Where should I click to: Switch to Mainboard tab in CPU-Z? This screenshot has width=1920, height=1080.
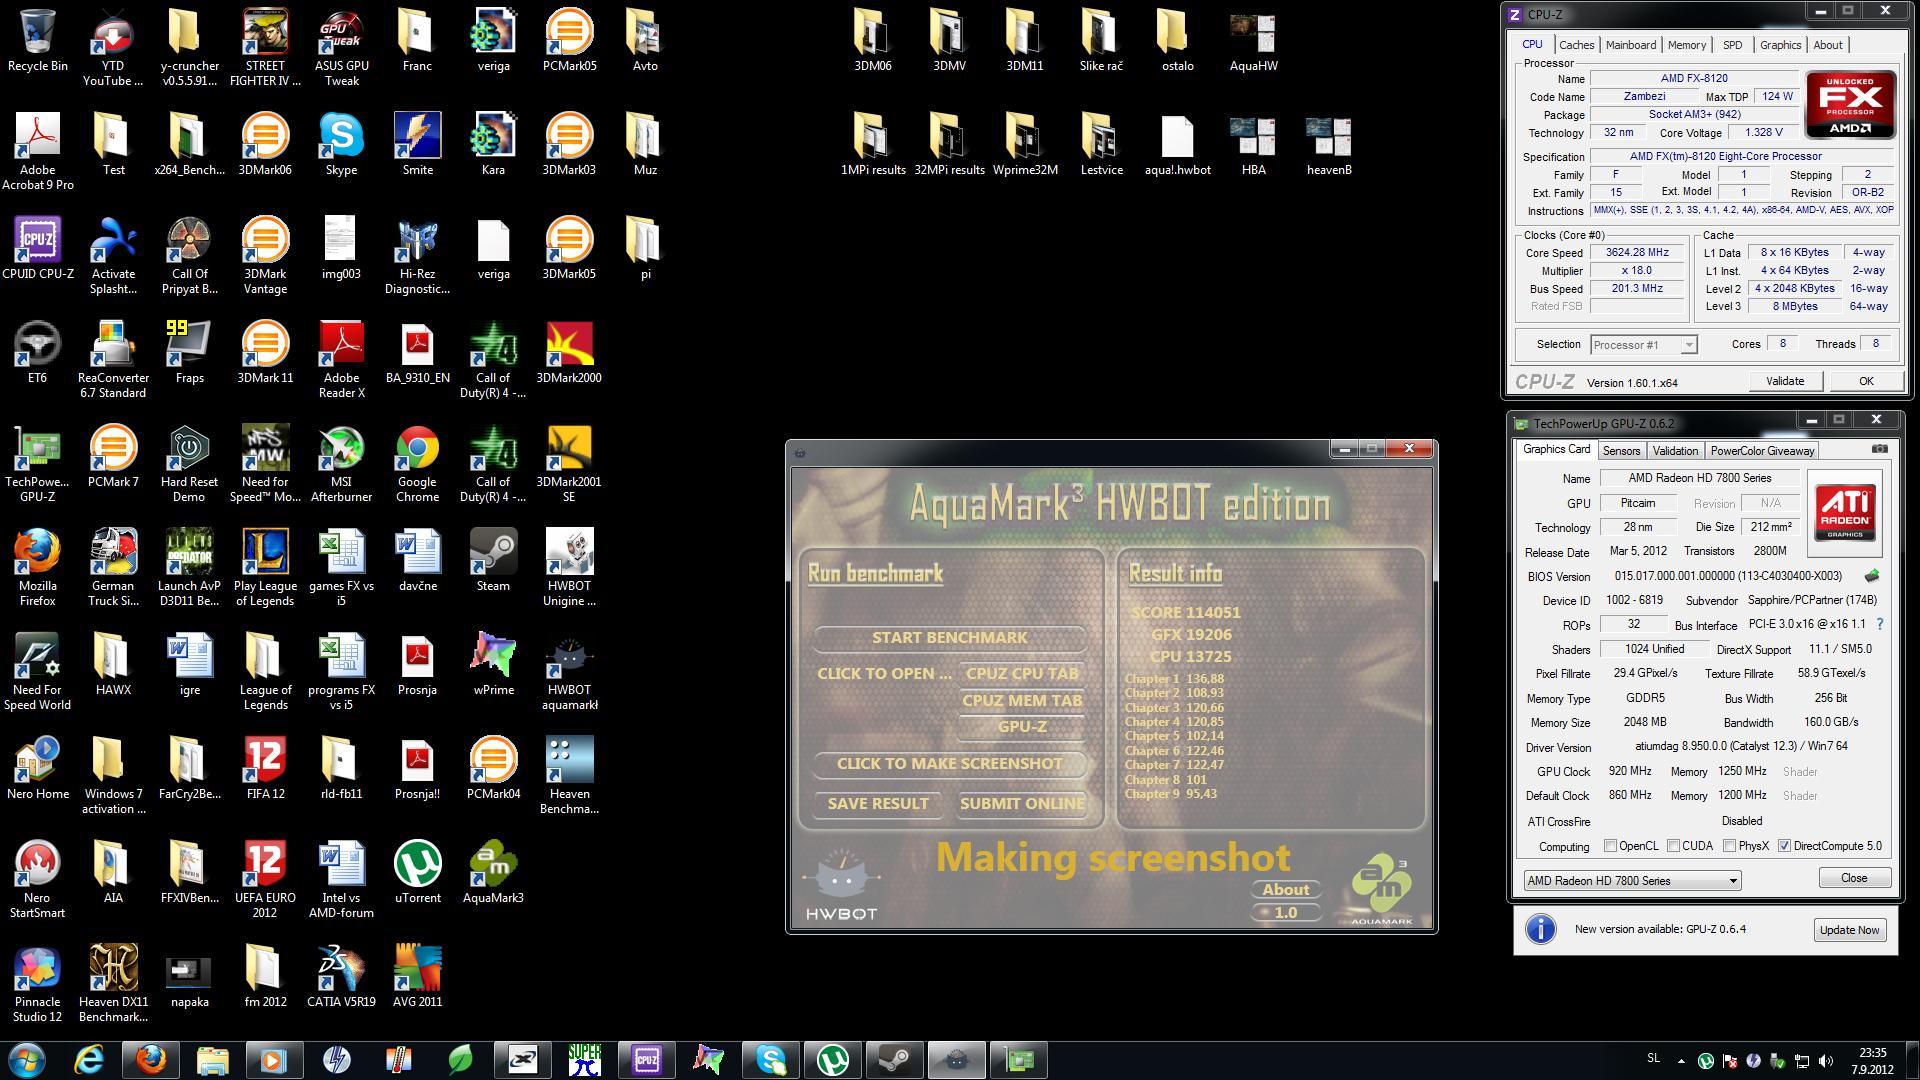(1630, 45)
